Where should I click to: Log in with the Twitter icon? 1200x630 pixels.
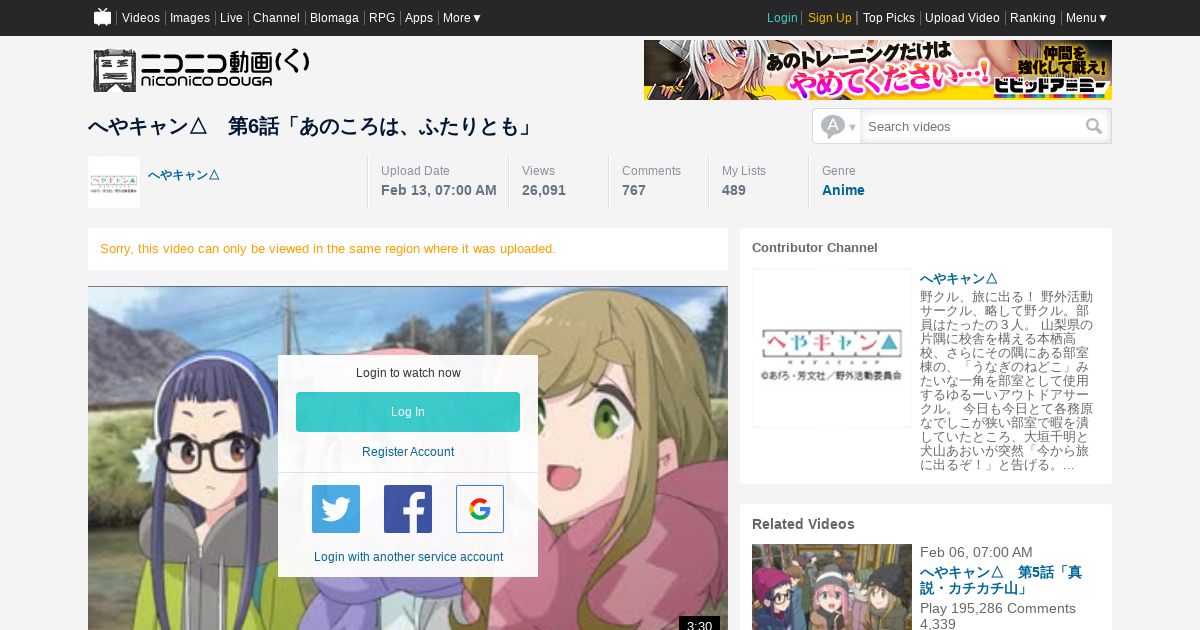pos(336,509)
